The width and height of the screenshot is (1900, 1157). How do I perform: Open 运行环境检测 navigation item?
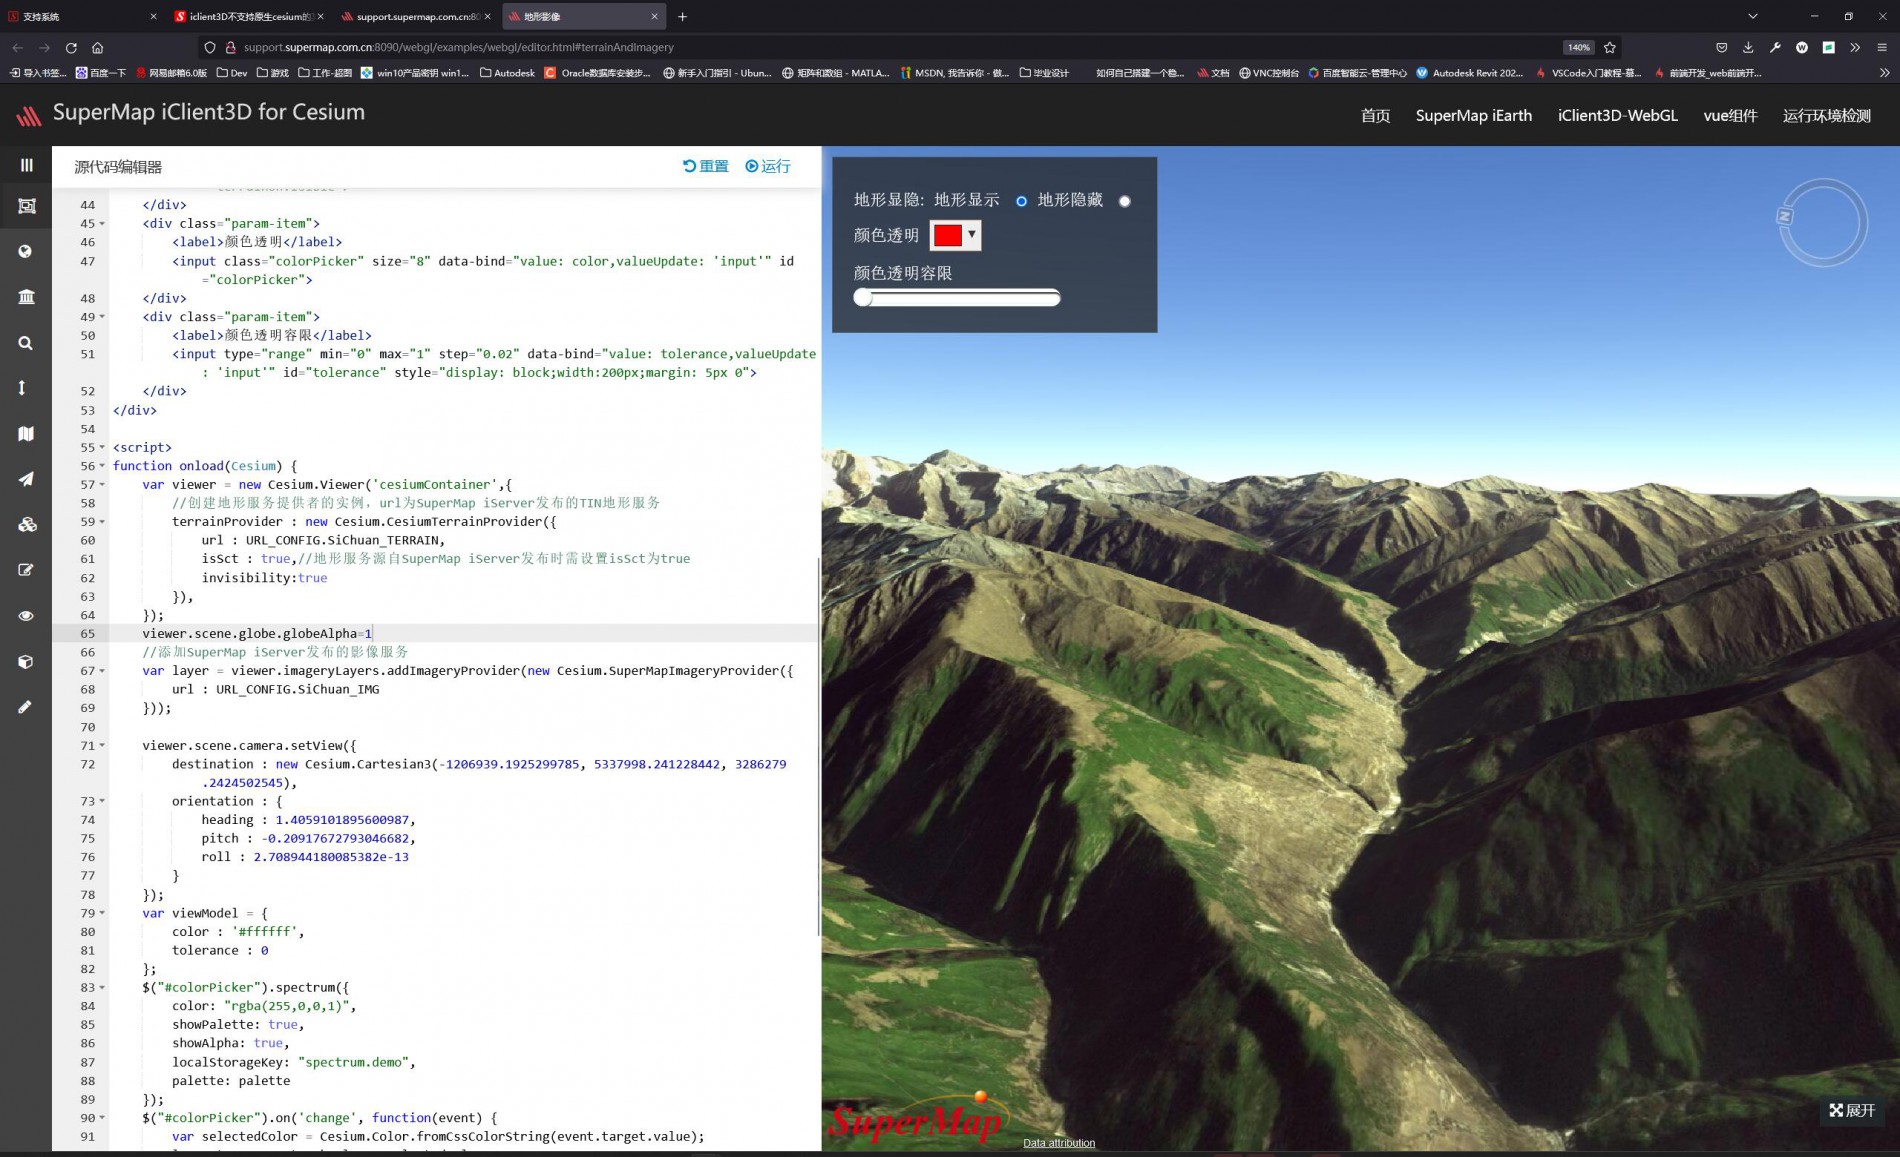(x=1826, y=116)
